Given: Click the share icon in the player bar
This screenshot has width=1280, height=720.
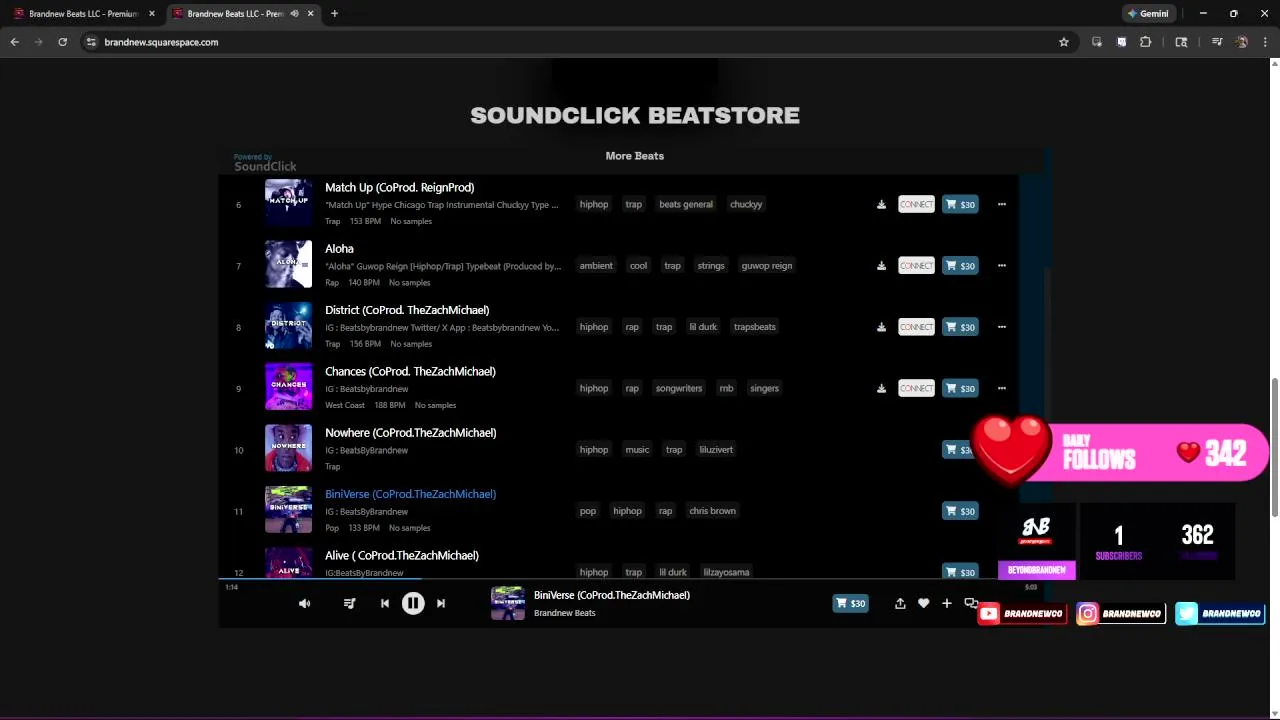Looking at the screenshot, I should click(900, 603).
